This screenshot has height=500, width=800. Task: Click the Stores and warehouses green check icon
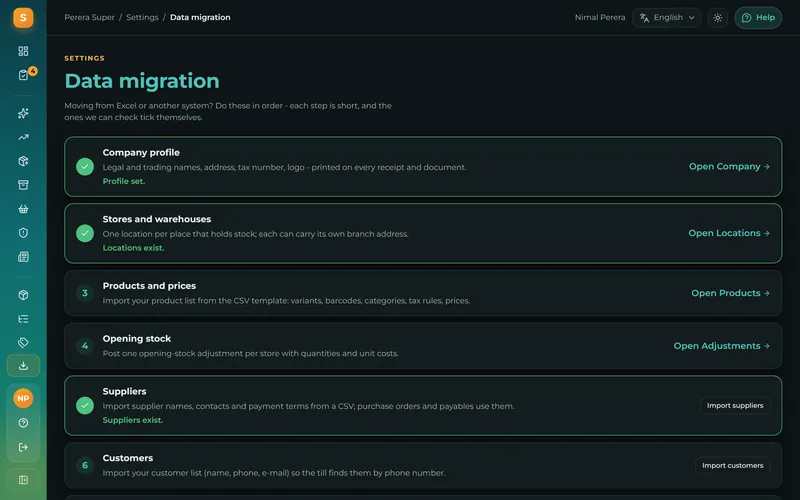[x=85, y=233]
